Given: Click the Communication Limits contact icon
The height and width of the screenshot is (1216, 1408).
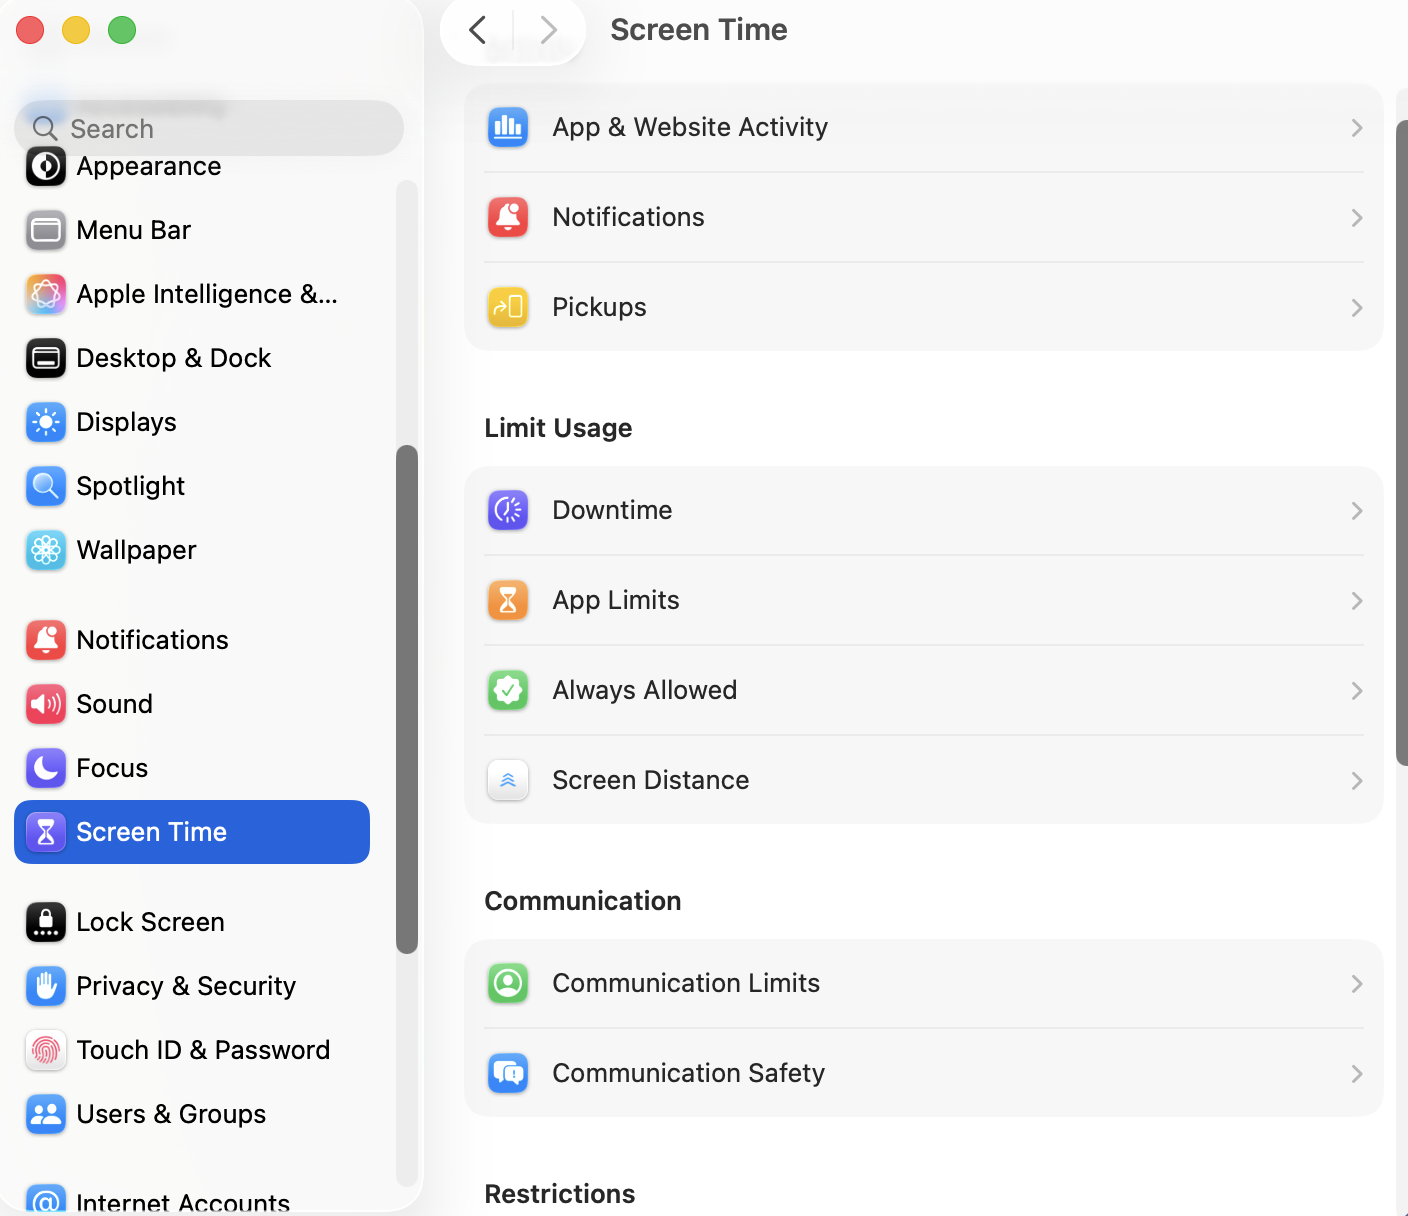Looking at the screenshot, I should point(508,983).
